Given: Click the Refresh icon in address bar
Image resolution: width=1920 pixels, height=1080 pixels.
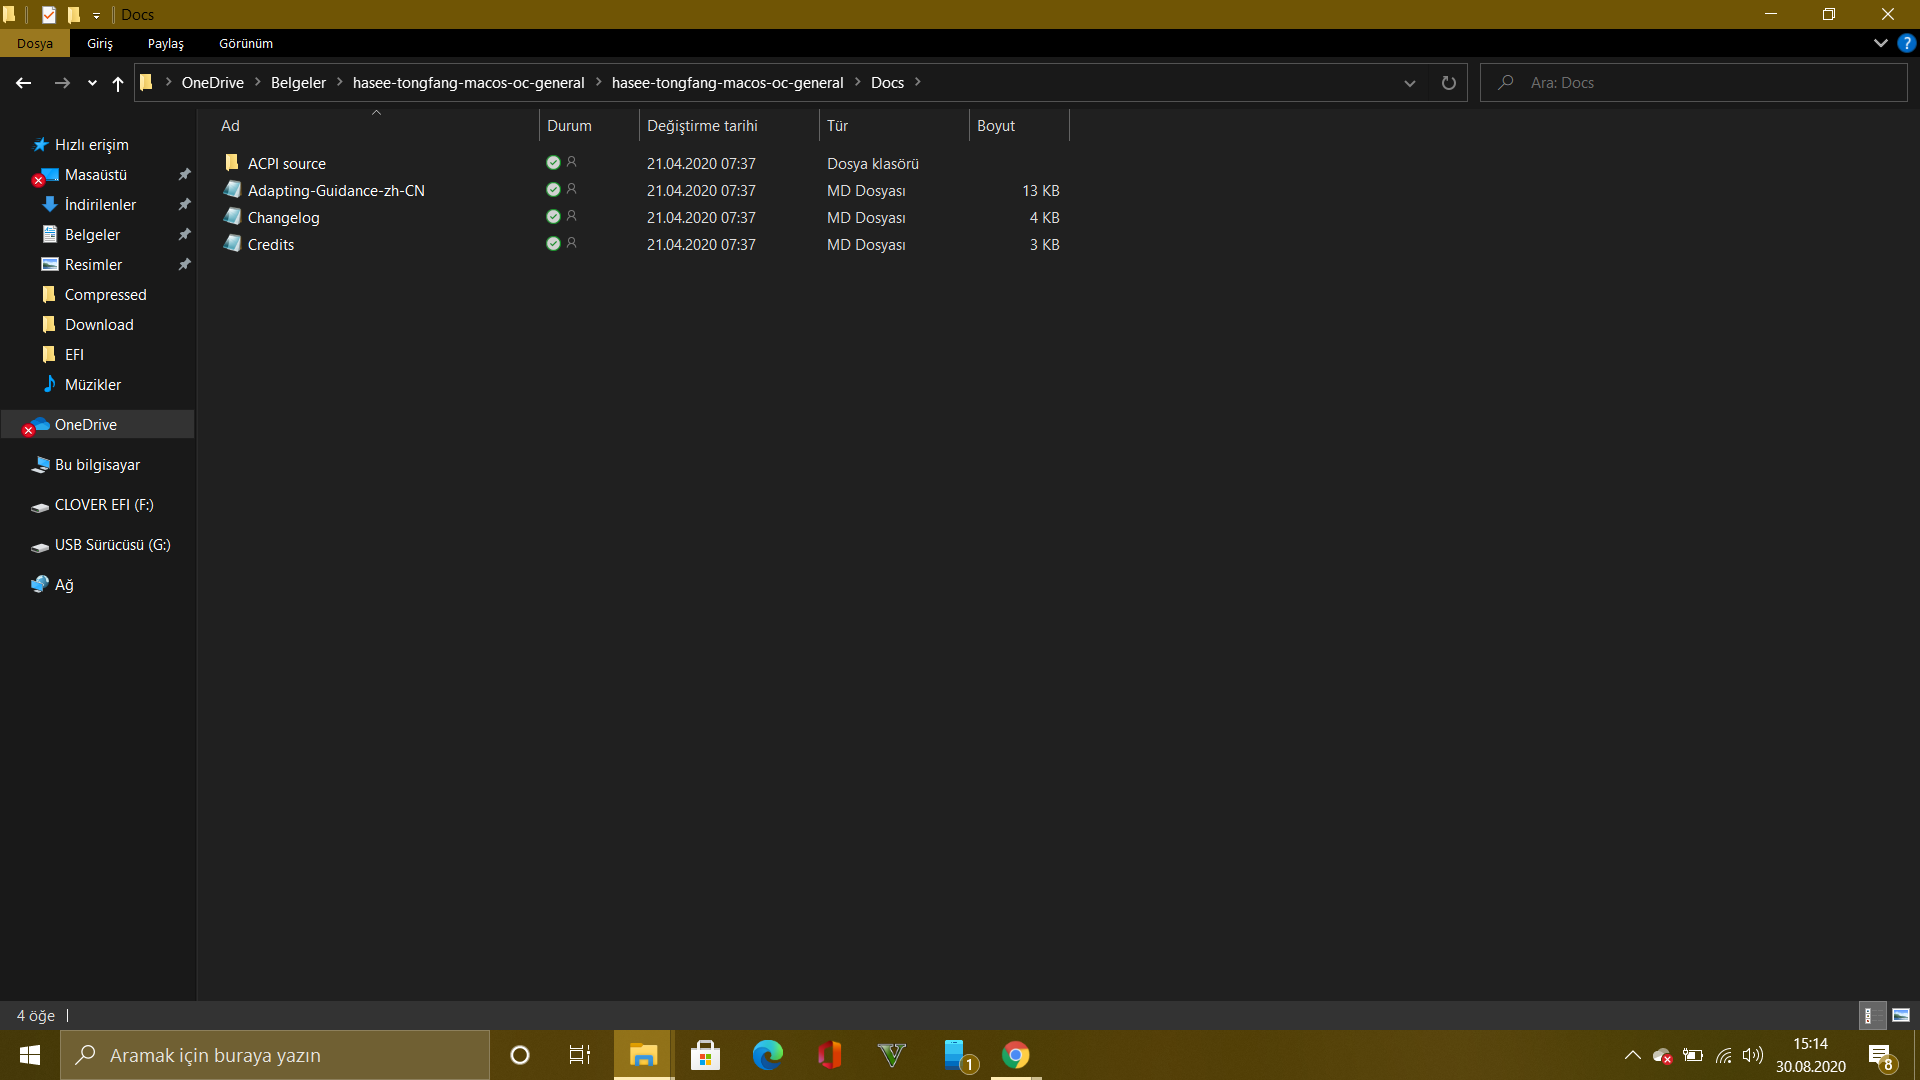Looking at the screenshot, I should (1448, 83).
